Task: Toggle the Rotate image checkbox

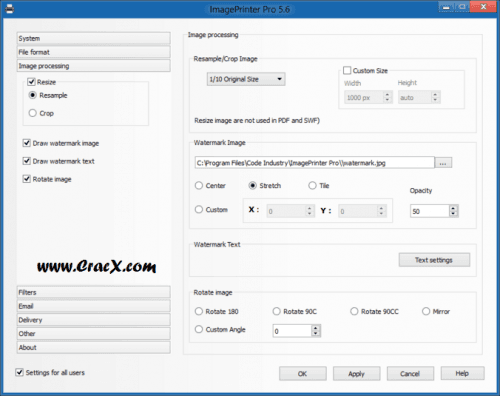Action: [x=27, y=179]
